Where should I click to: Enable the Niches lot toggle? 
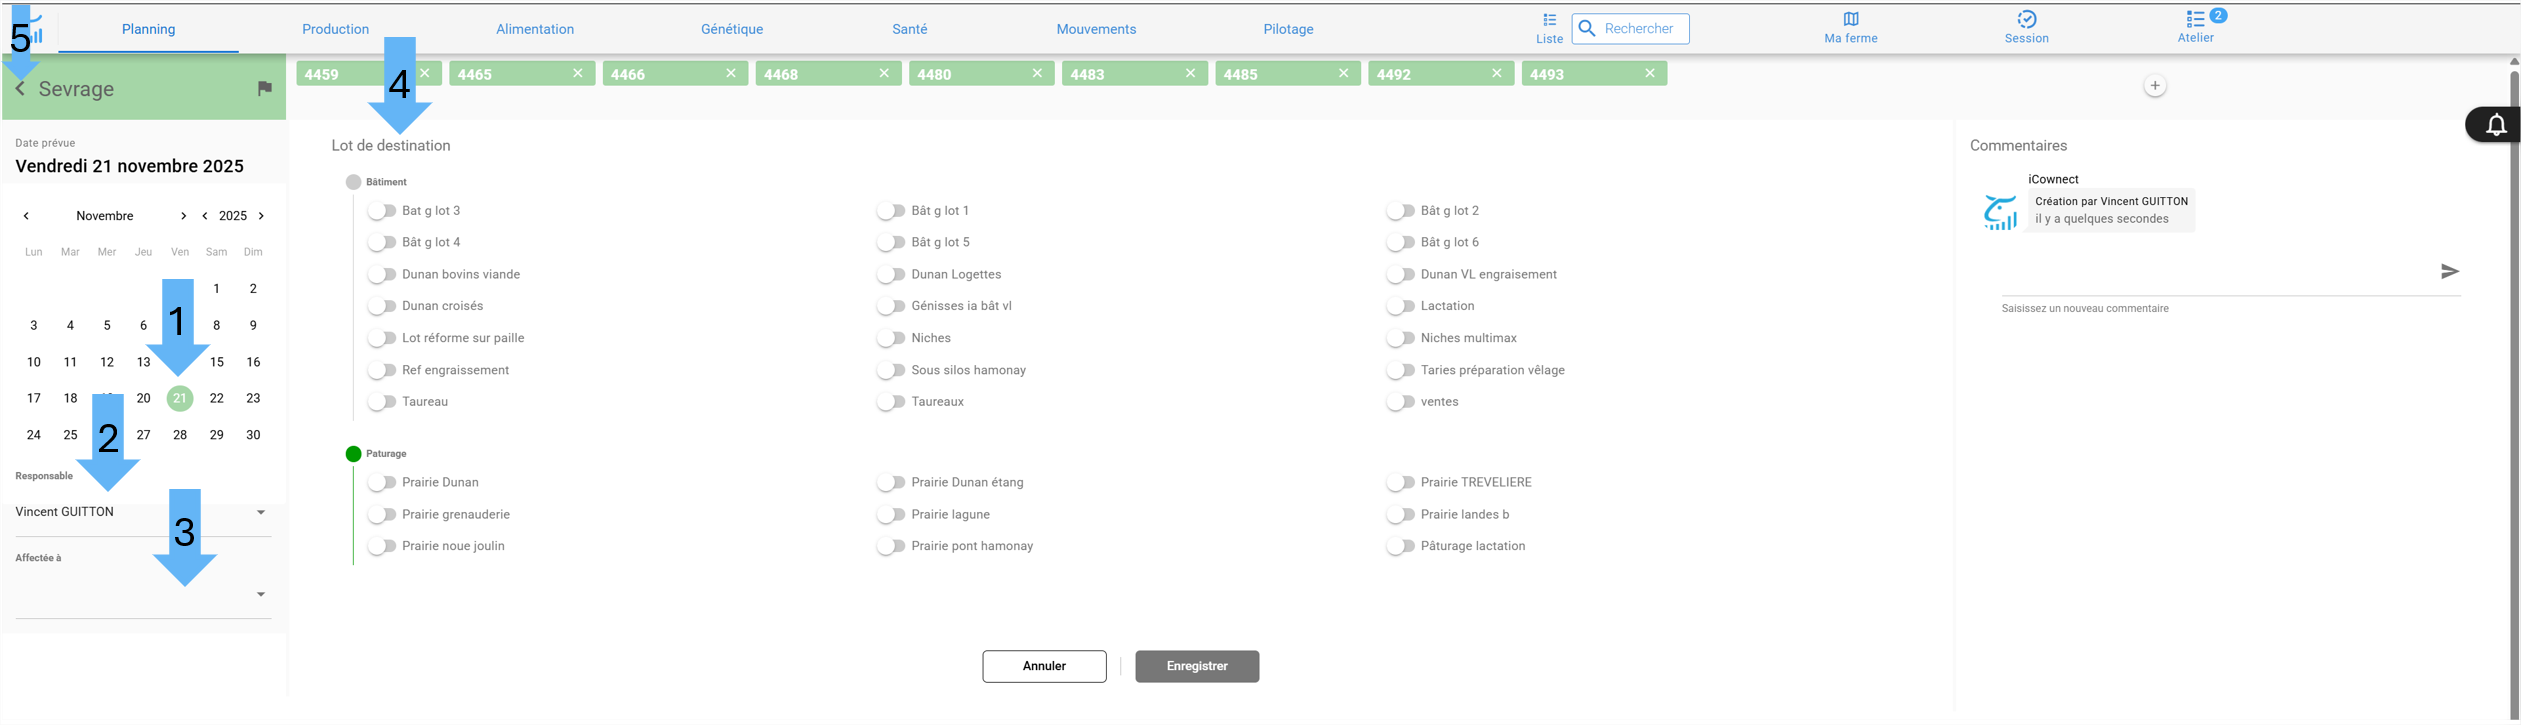891,338
